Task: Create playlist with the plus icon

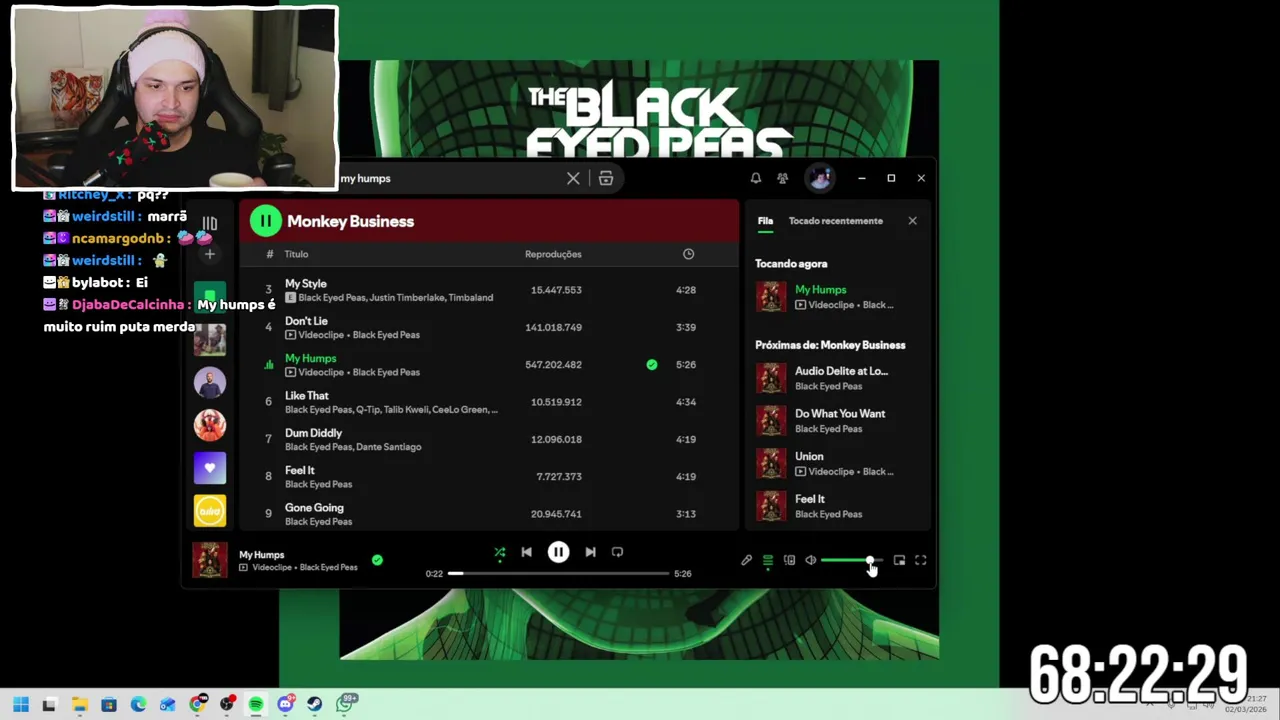Action: tap(210, 254)
